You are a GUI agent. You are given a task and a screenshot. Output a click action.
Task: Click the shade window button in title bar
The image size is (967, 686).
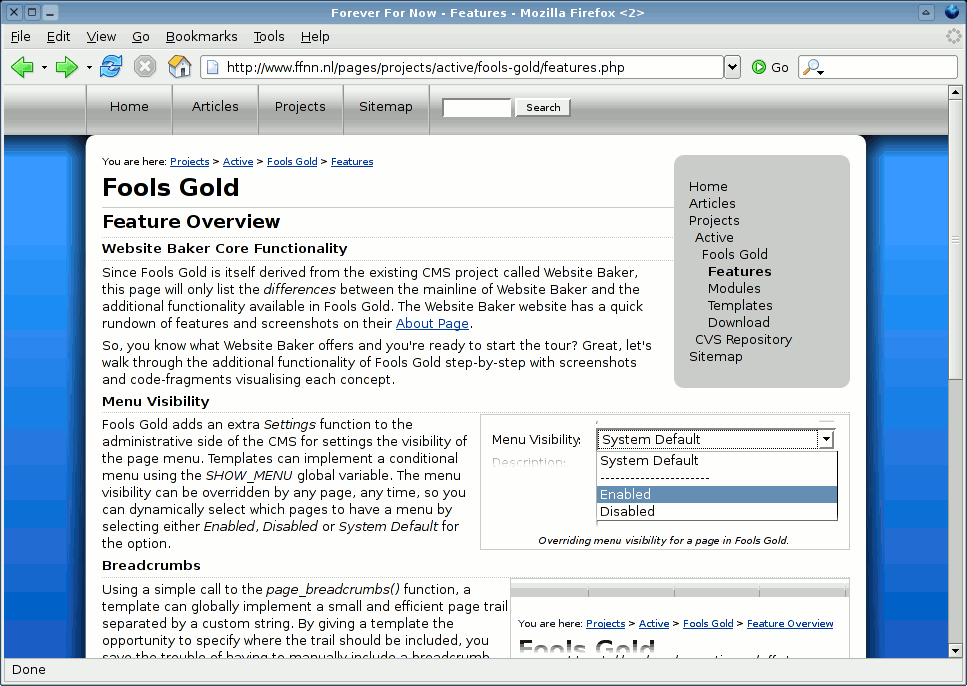click(926, 12)
